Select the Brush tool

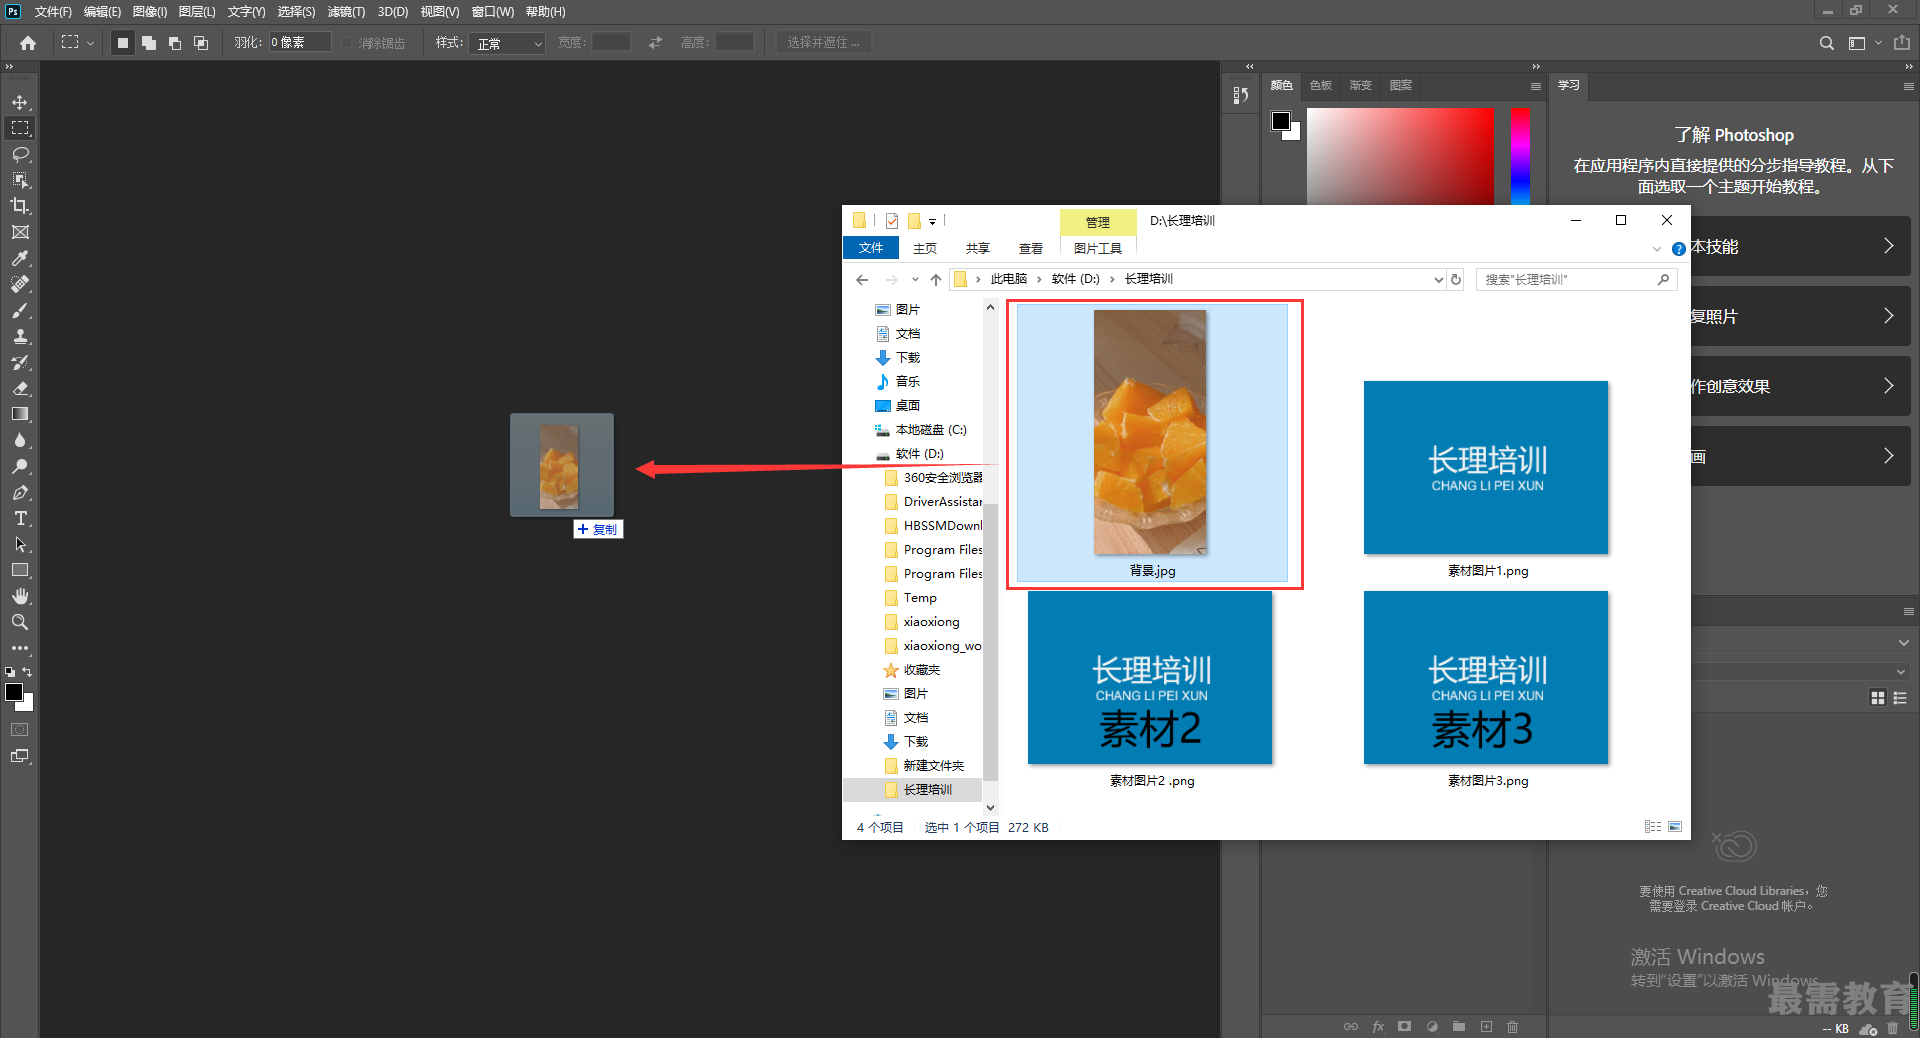(20, 310)
